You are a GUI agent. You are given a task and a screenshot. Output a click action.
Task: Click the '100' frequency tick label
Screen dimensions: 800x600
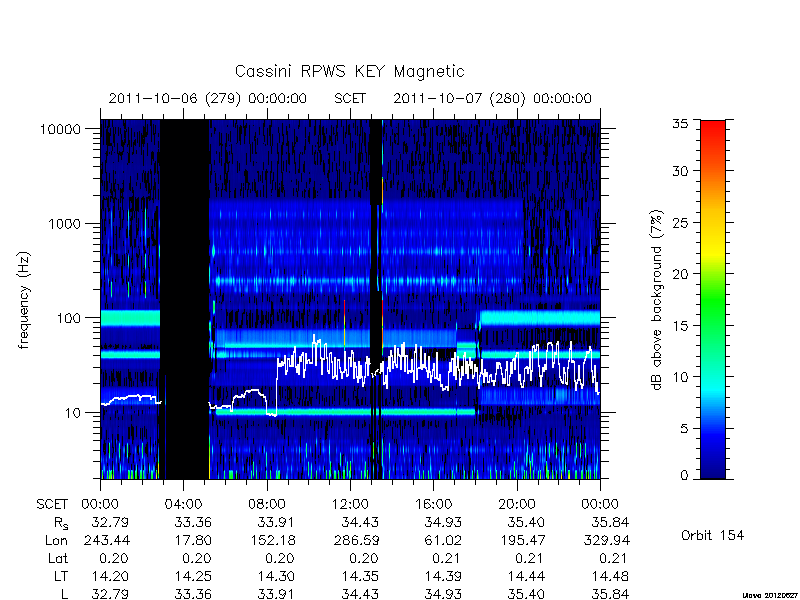[x=68, y=318]
